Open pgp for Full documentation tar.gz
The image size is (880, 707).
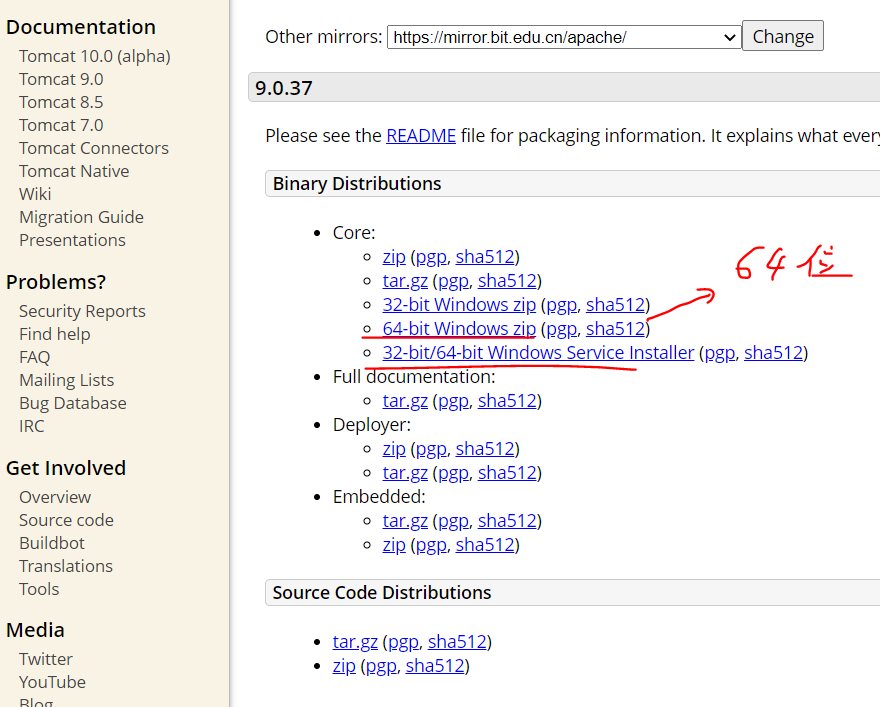(453, 401)
